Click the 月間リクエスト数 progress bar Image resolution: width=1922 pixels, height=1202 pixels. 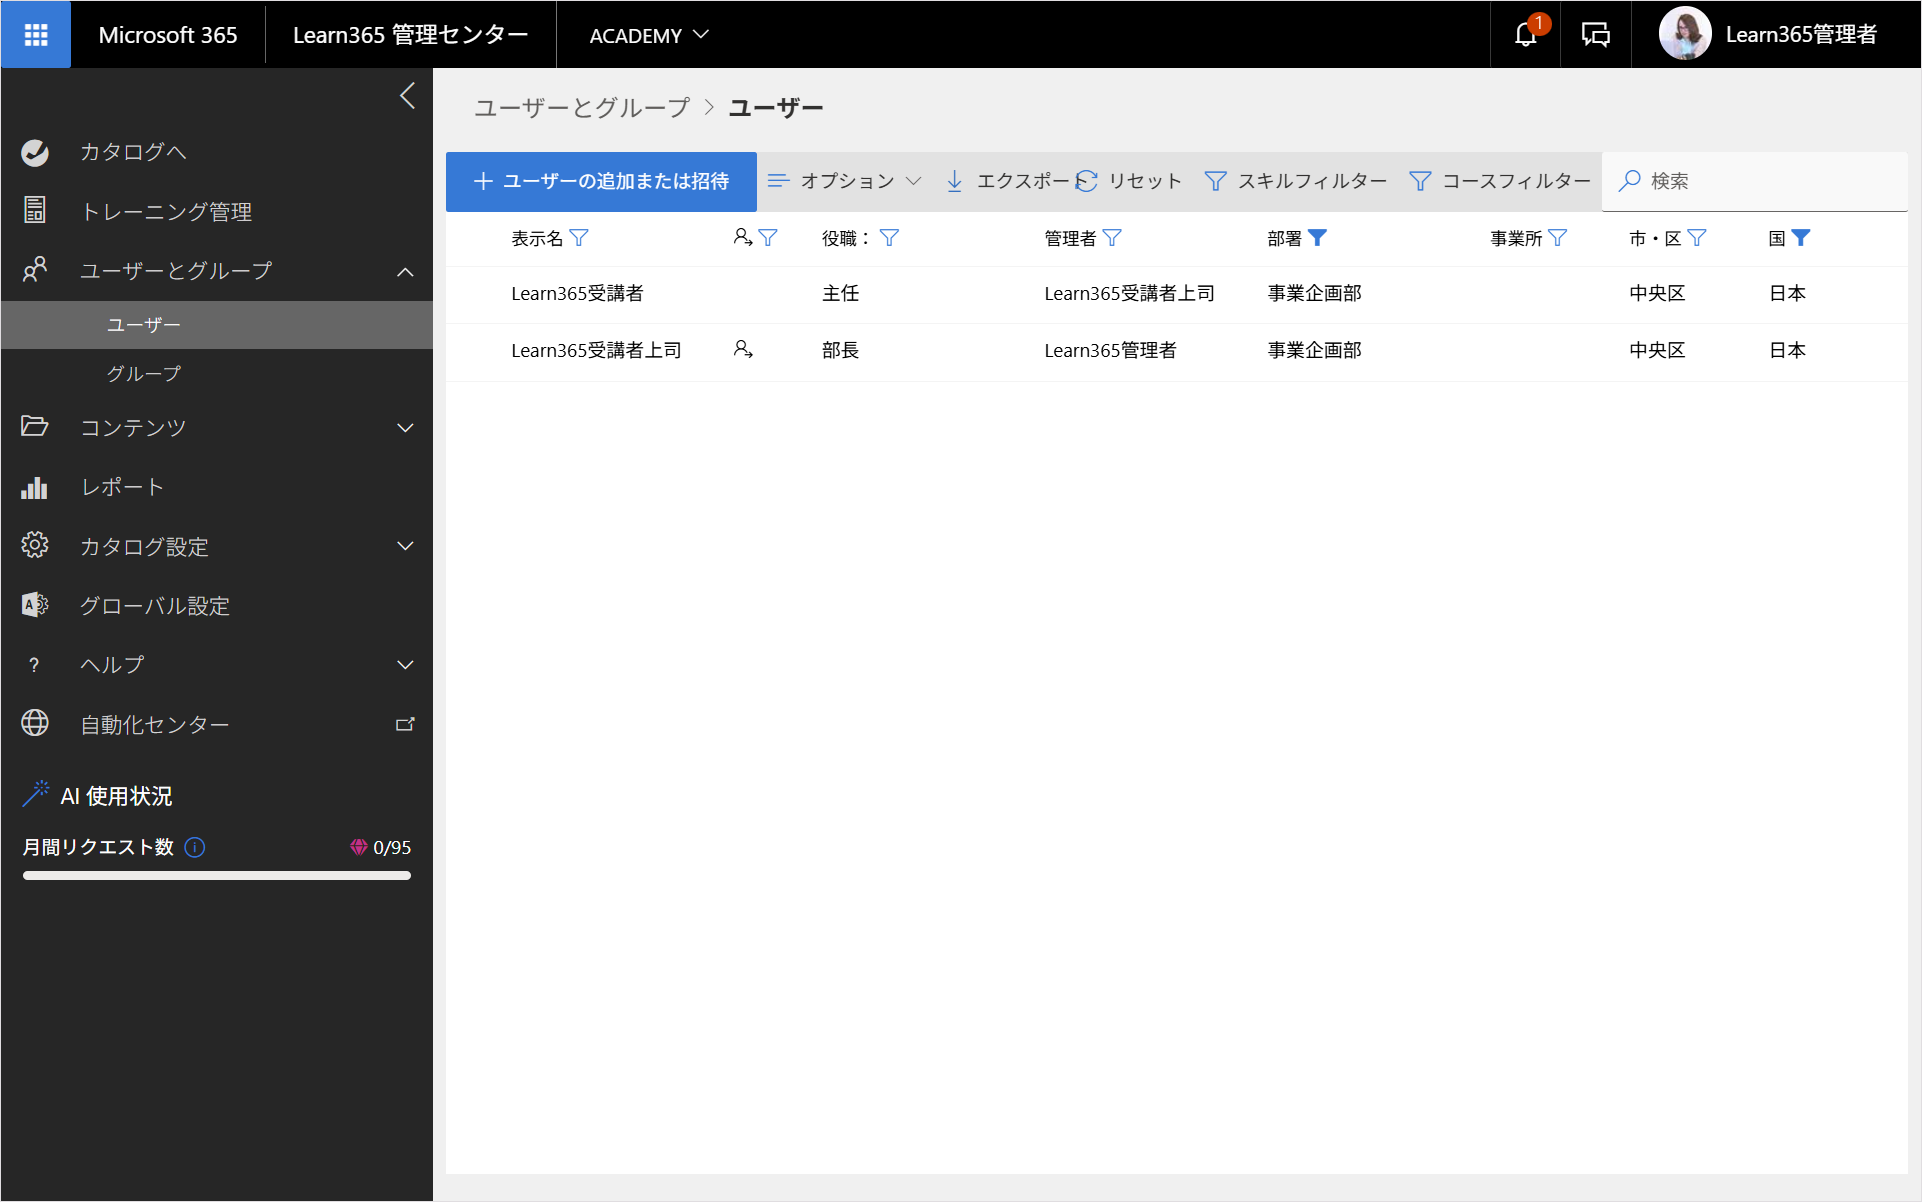click(x=217, y=876)
